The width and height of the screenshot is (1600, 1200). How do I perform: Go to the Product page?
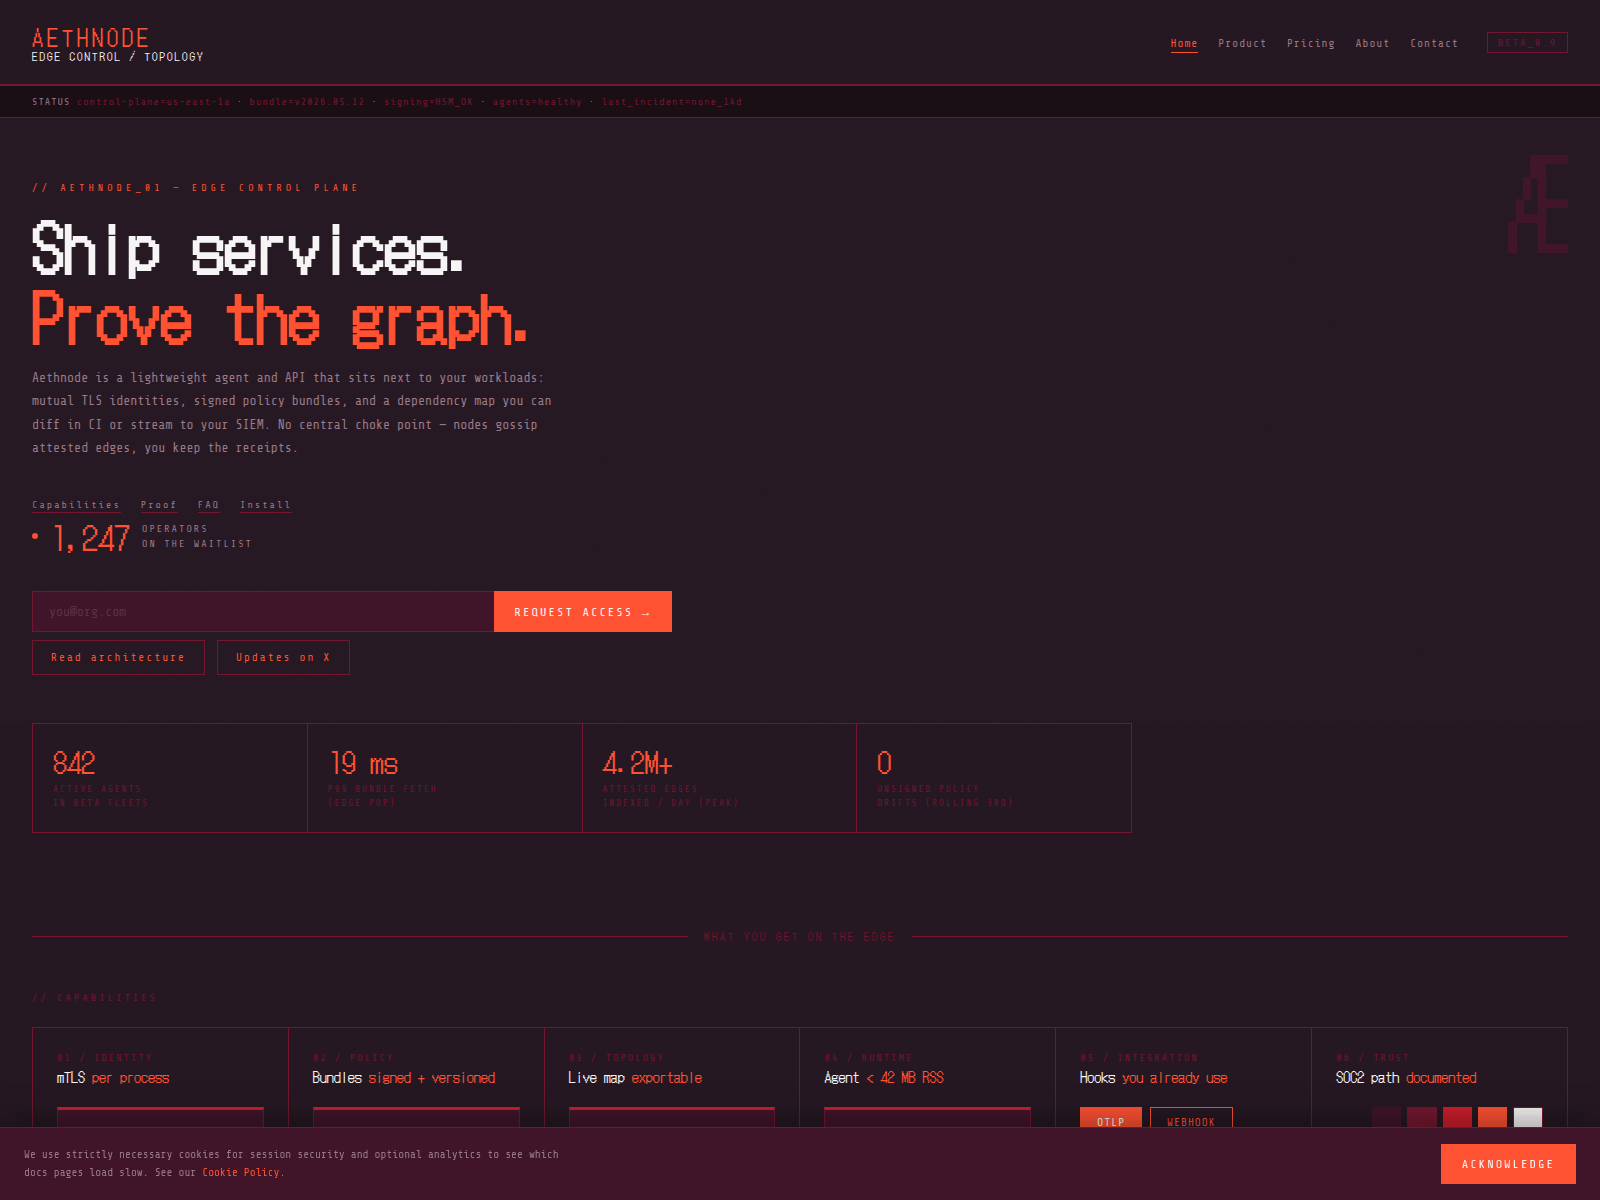1242,43
